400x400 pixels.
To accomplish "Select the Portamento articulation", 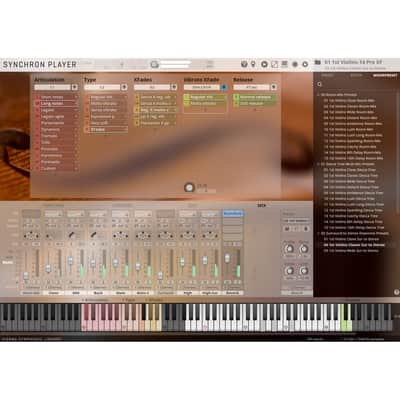I will 56,123.
